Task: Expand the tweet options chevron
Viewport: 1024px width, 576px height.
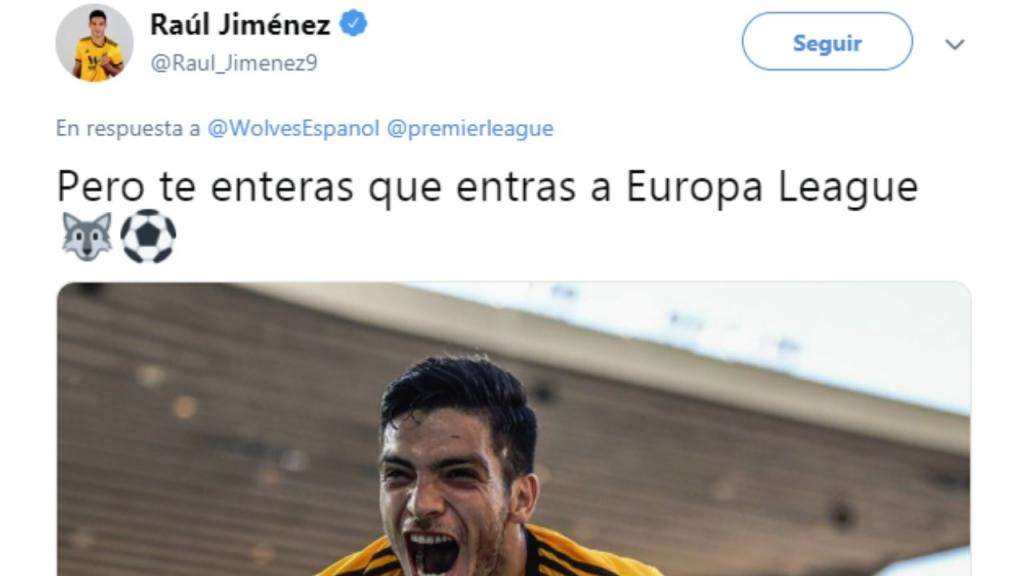Action: pos(955,44)
